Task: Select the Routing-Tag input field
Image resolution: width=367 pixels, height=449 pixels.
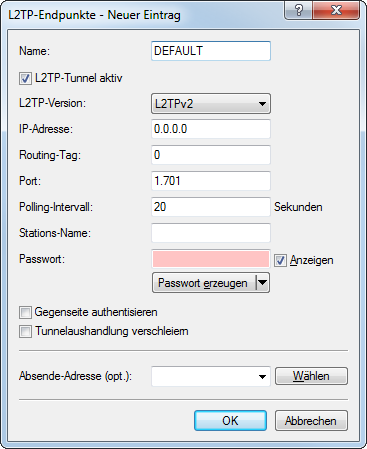Action: click(211, 155)
